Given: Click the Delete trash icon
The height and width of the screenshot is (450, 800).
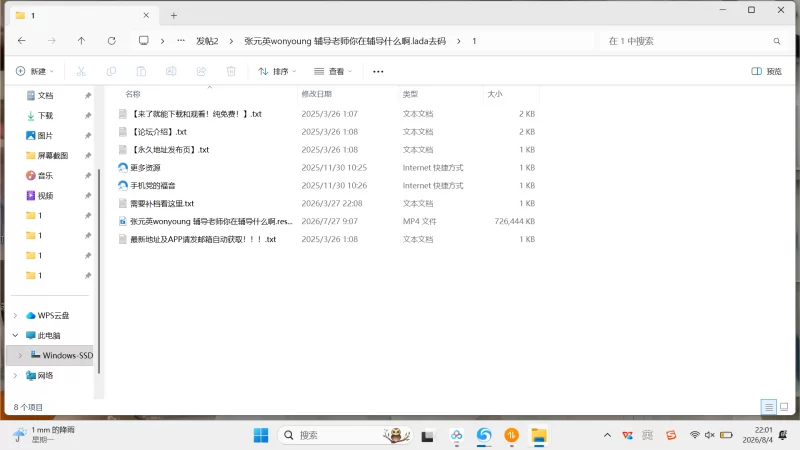Looking at the screenshot, I should 231,71.
